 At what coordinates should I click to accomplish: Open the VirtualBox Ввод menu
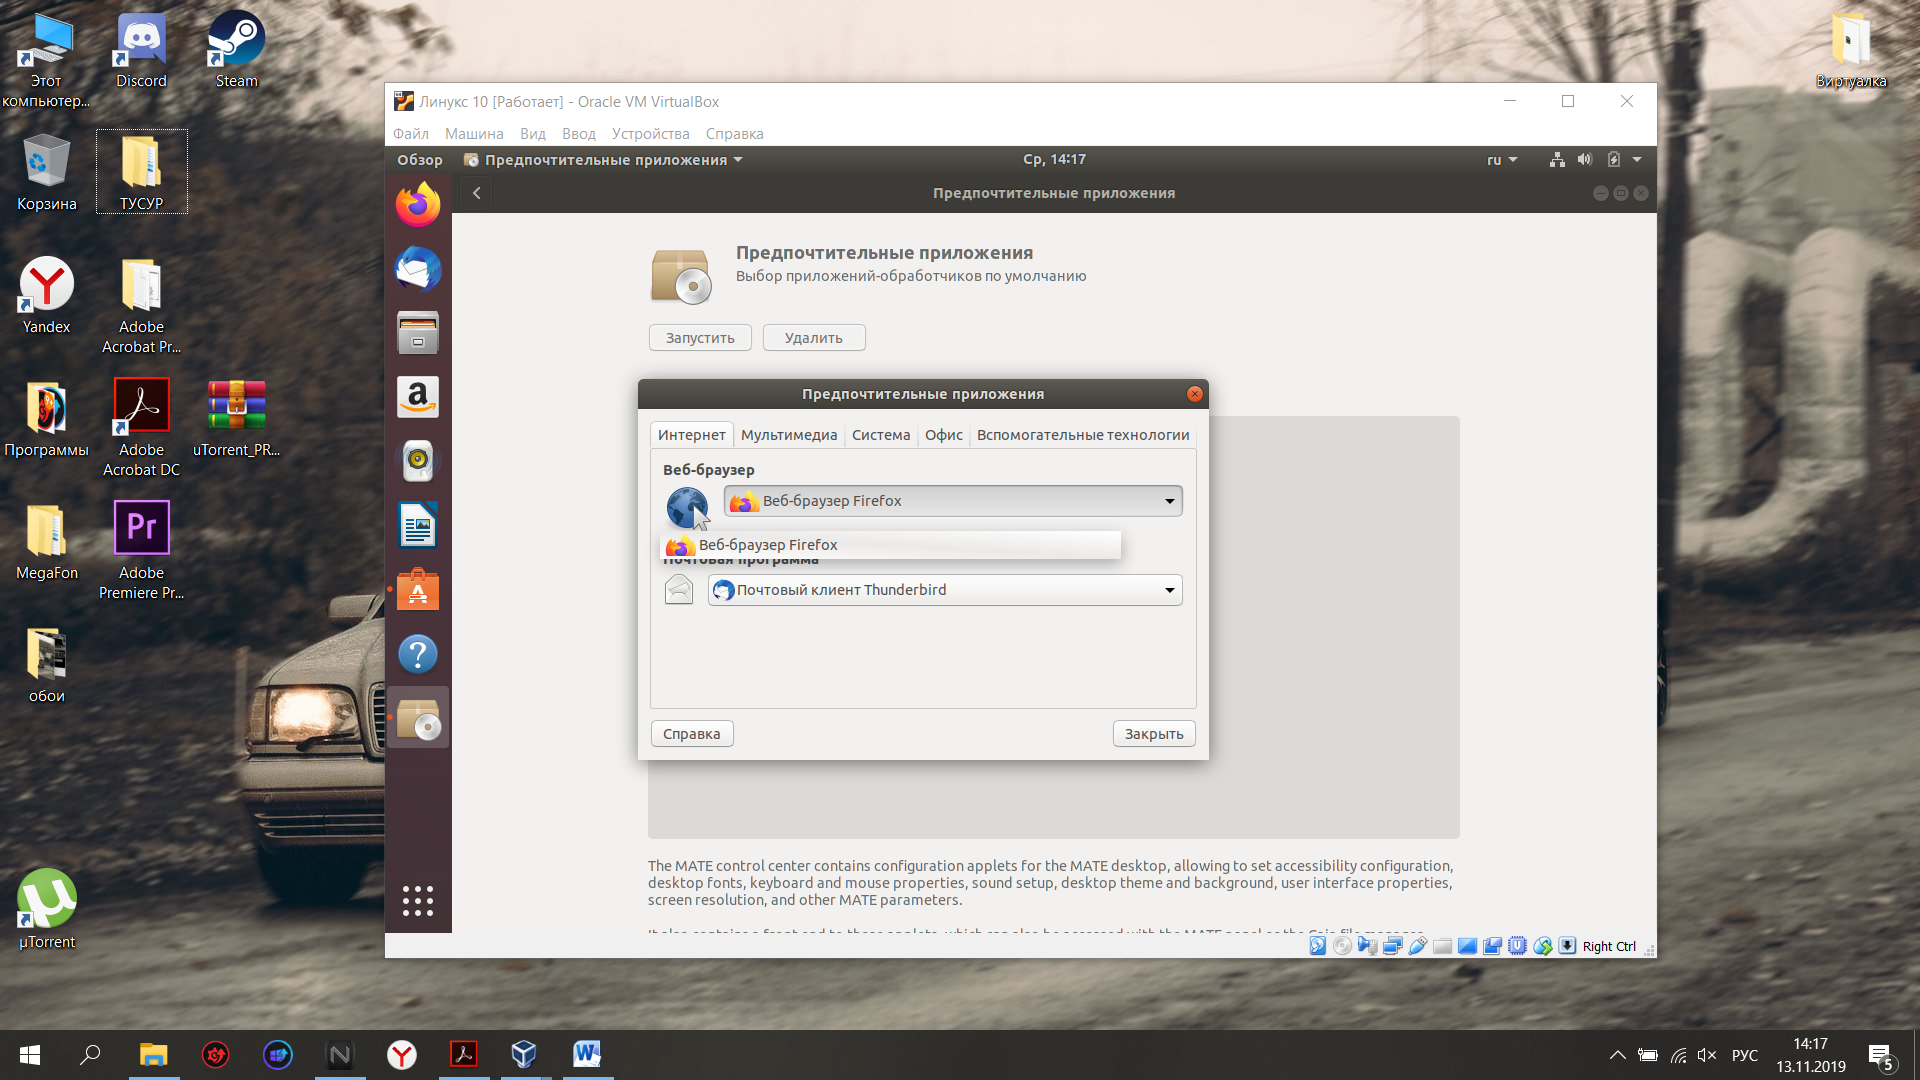[x=579, y=134]
